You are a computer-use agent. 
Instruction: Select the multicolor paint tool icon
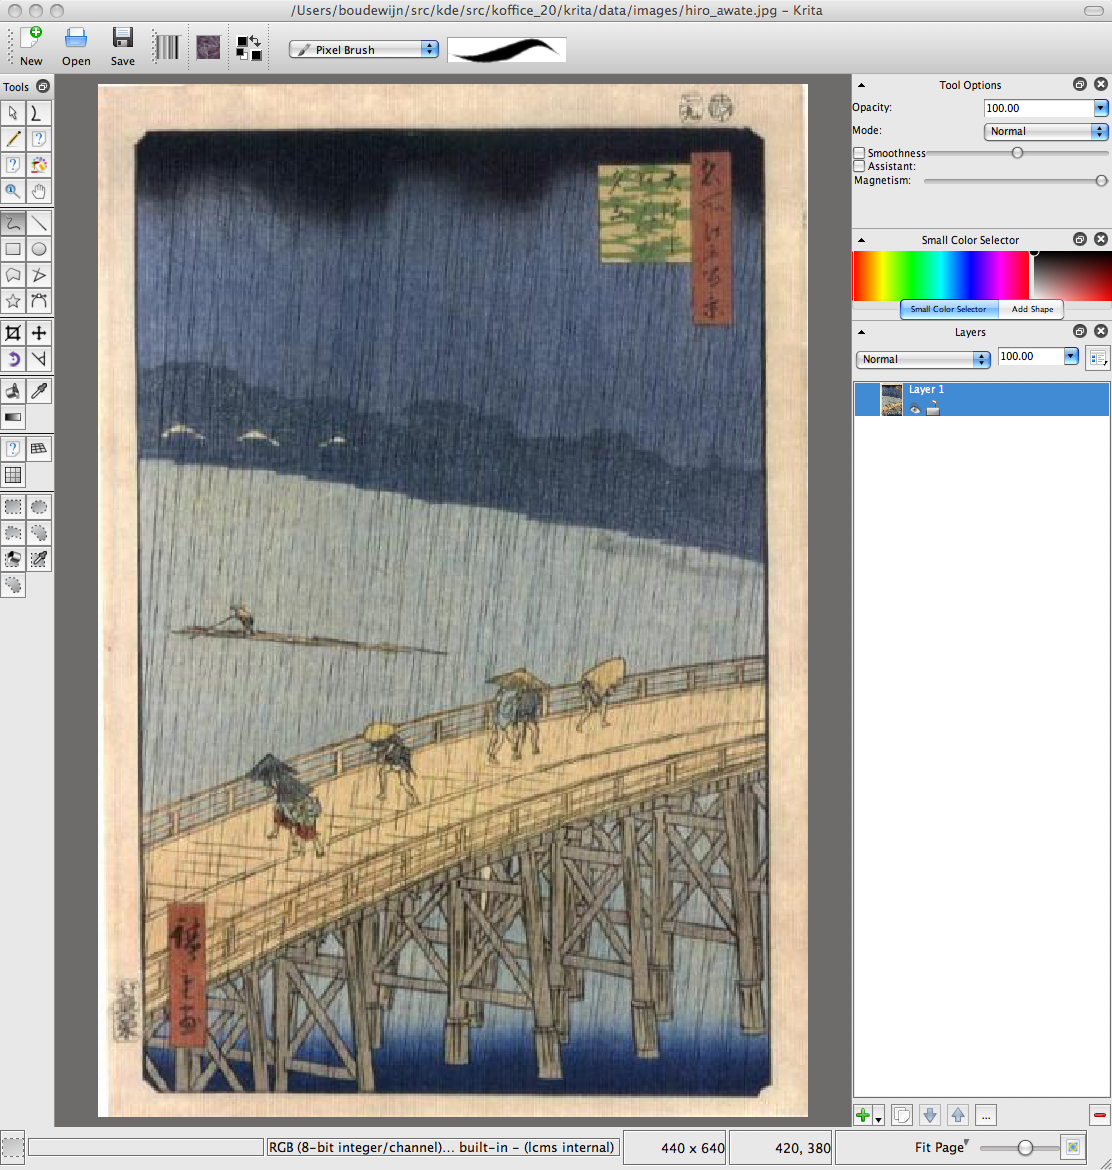pyautogui.click(x=38, y=165)
